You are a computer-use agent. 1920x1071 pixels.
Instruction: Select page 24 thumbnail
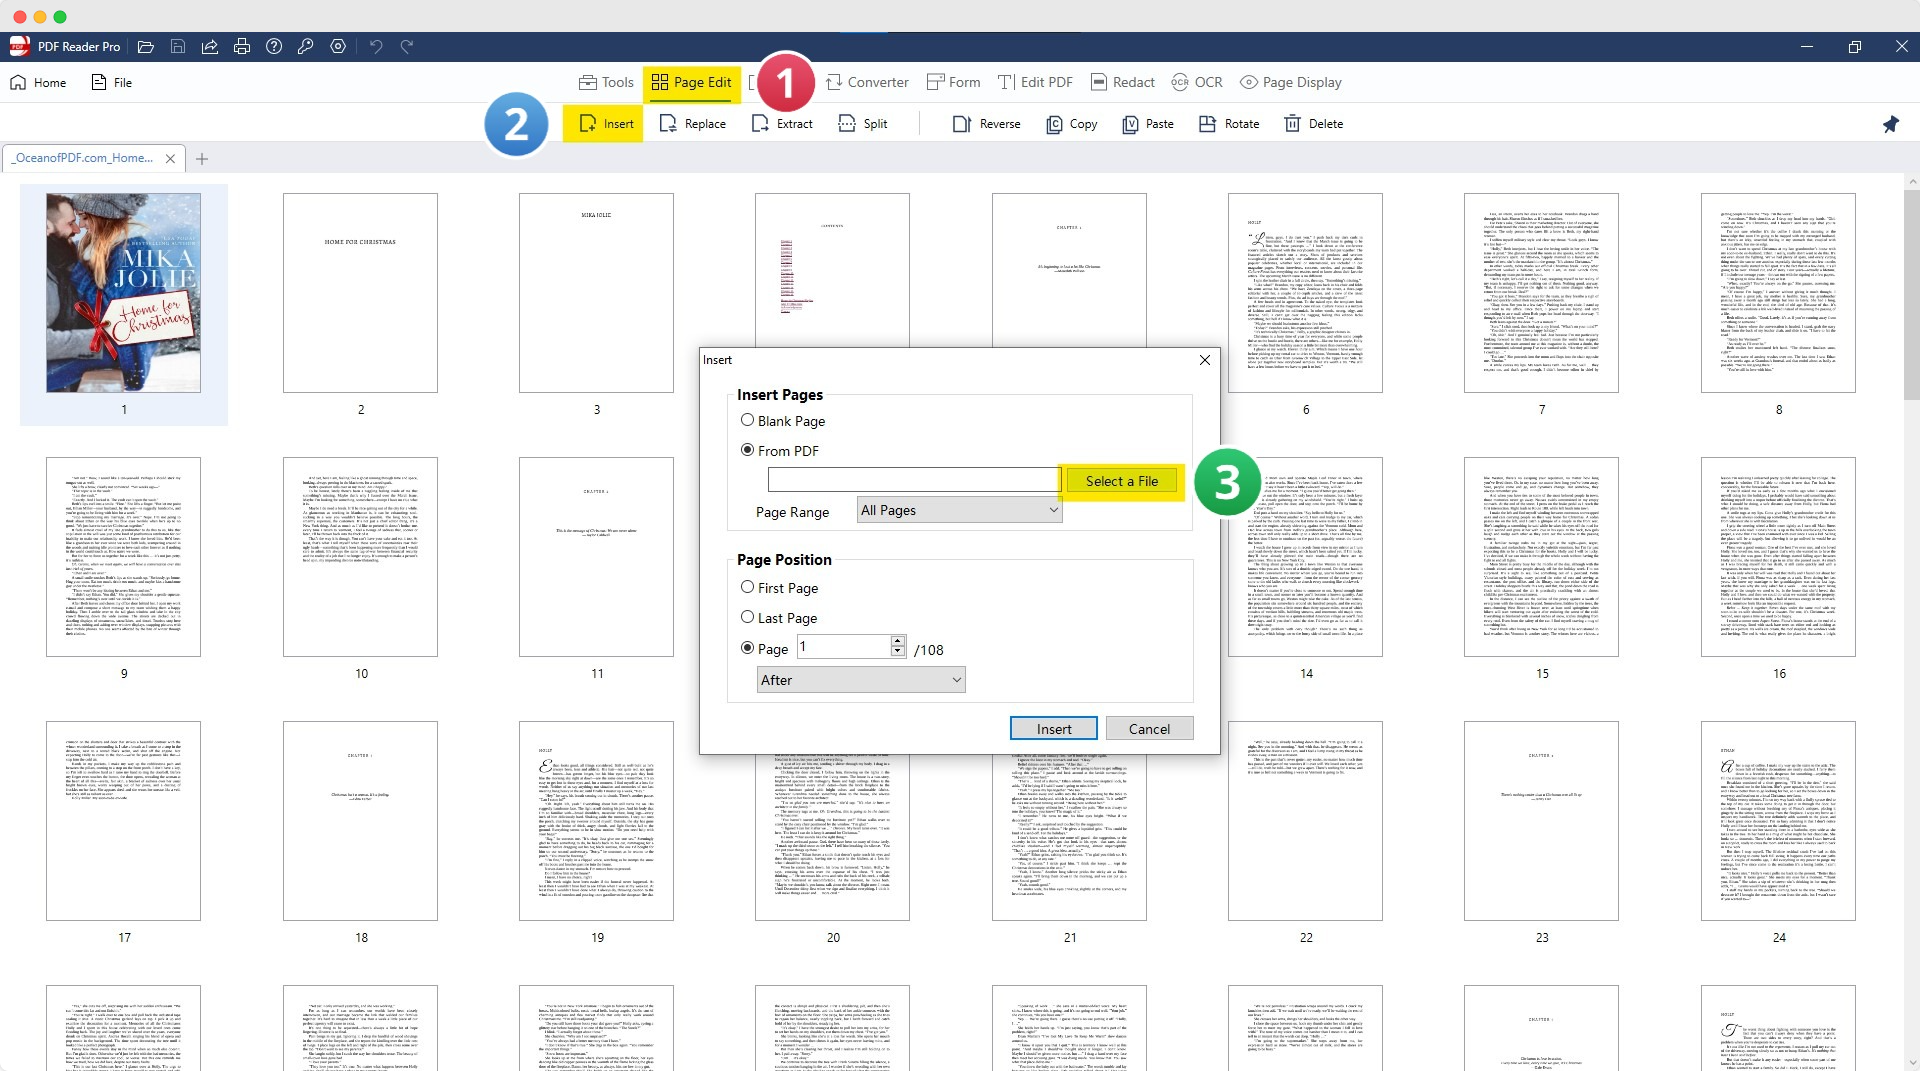pos(1778,821)
